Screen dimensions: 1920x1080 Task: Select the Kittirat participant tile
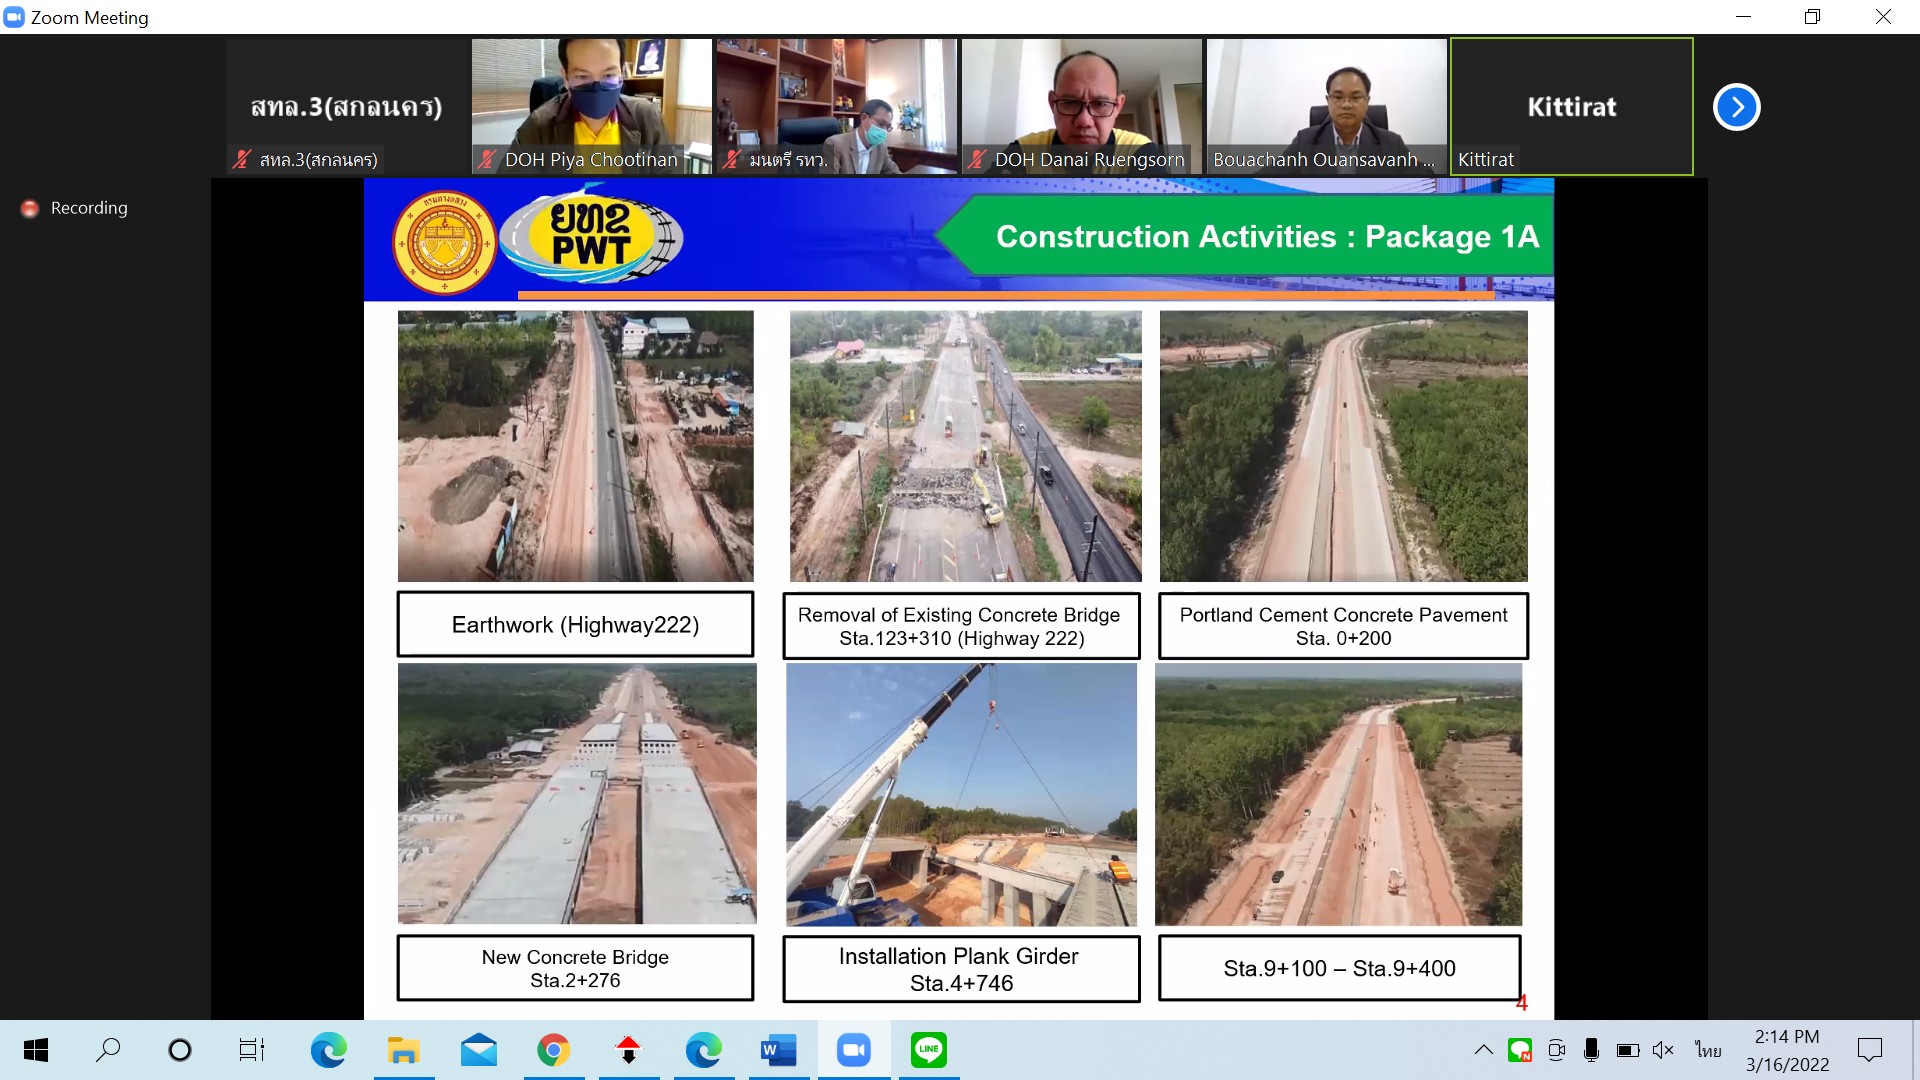tap(1571, 106)
